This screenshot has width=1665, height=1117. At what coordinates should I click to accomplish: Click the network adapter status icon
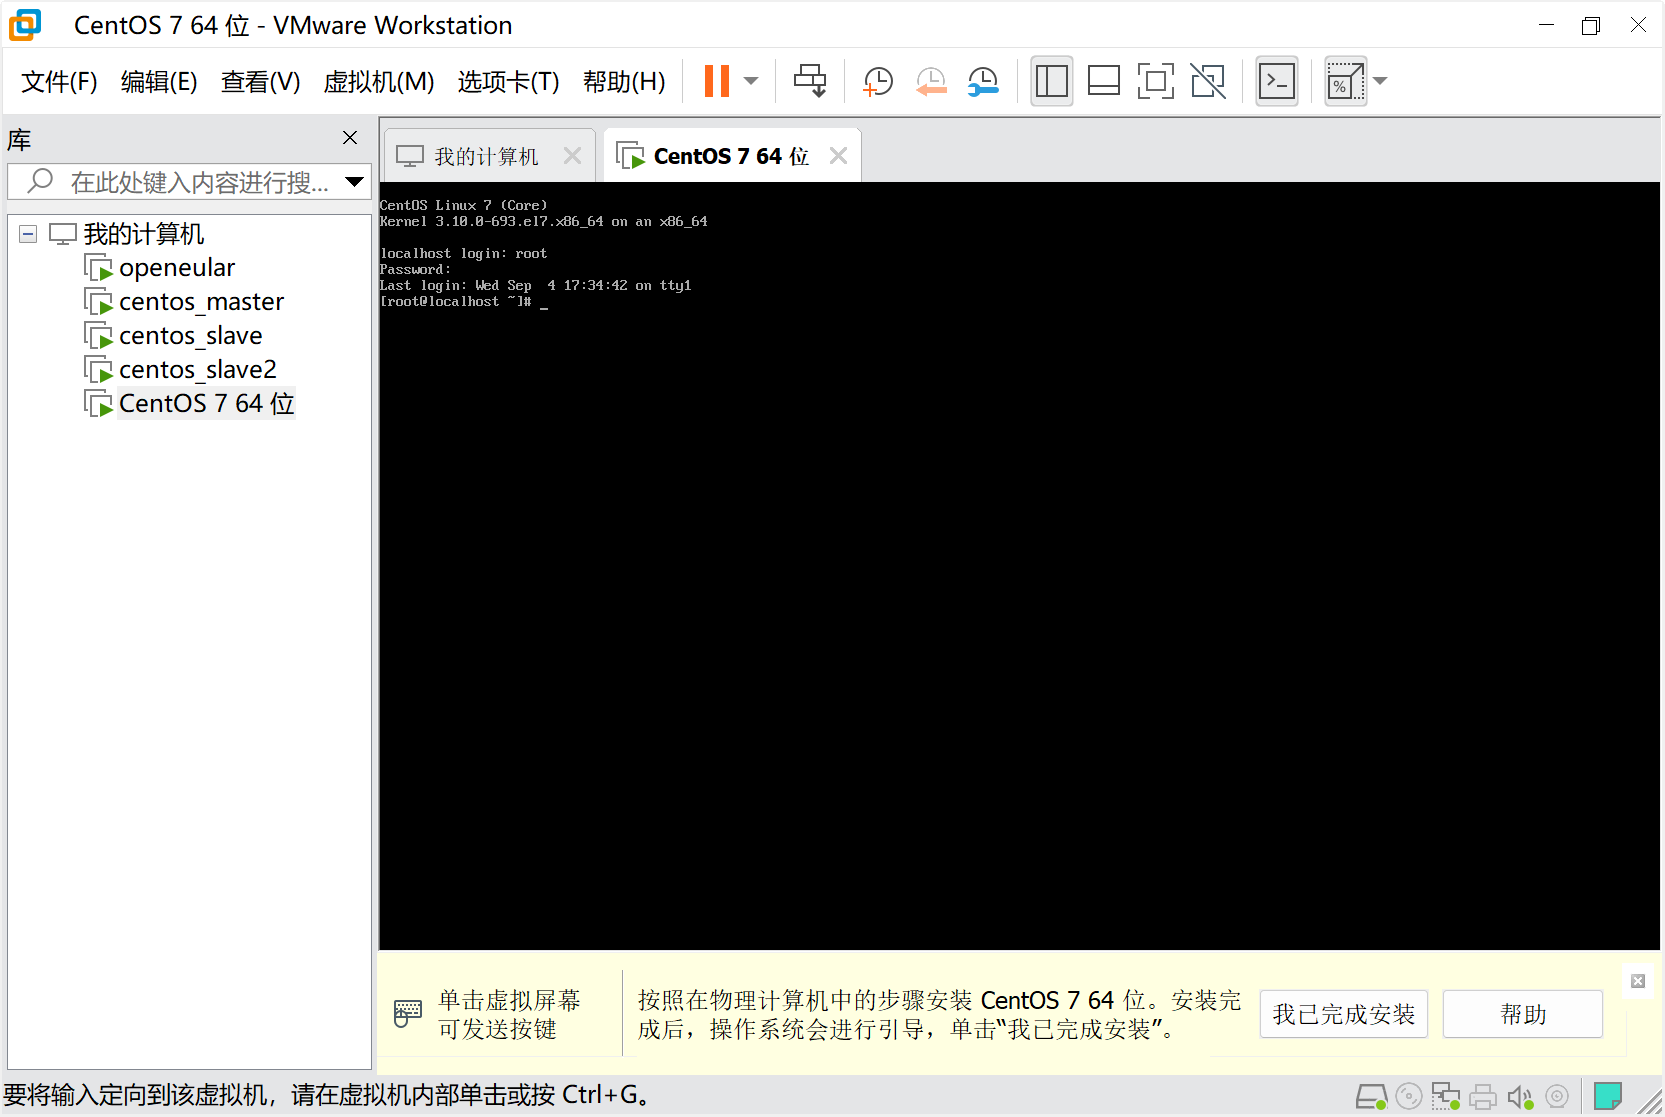click(1445, 1097)
